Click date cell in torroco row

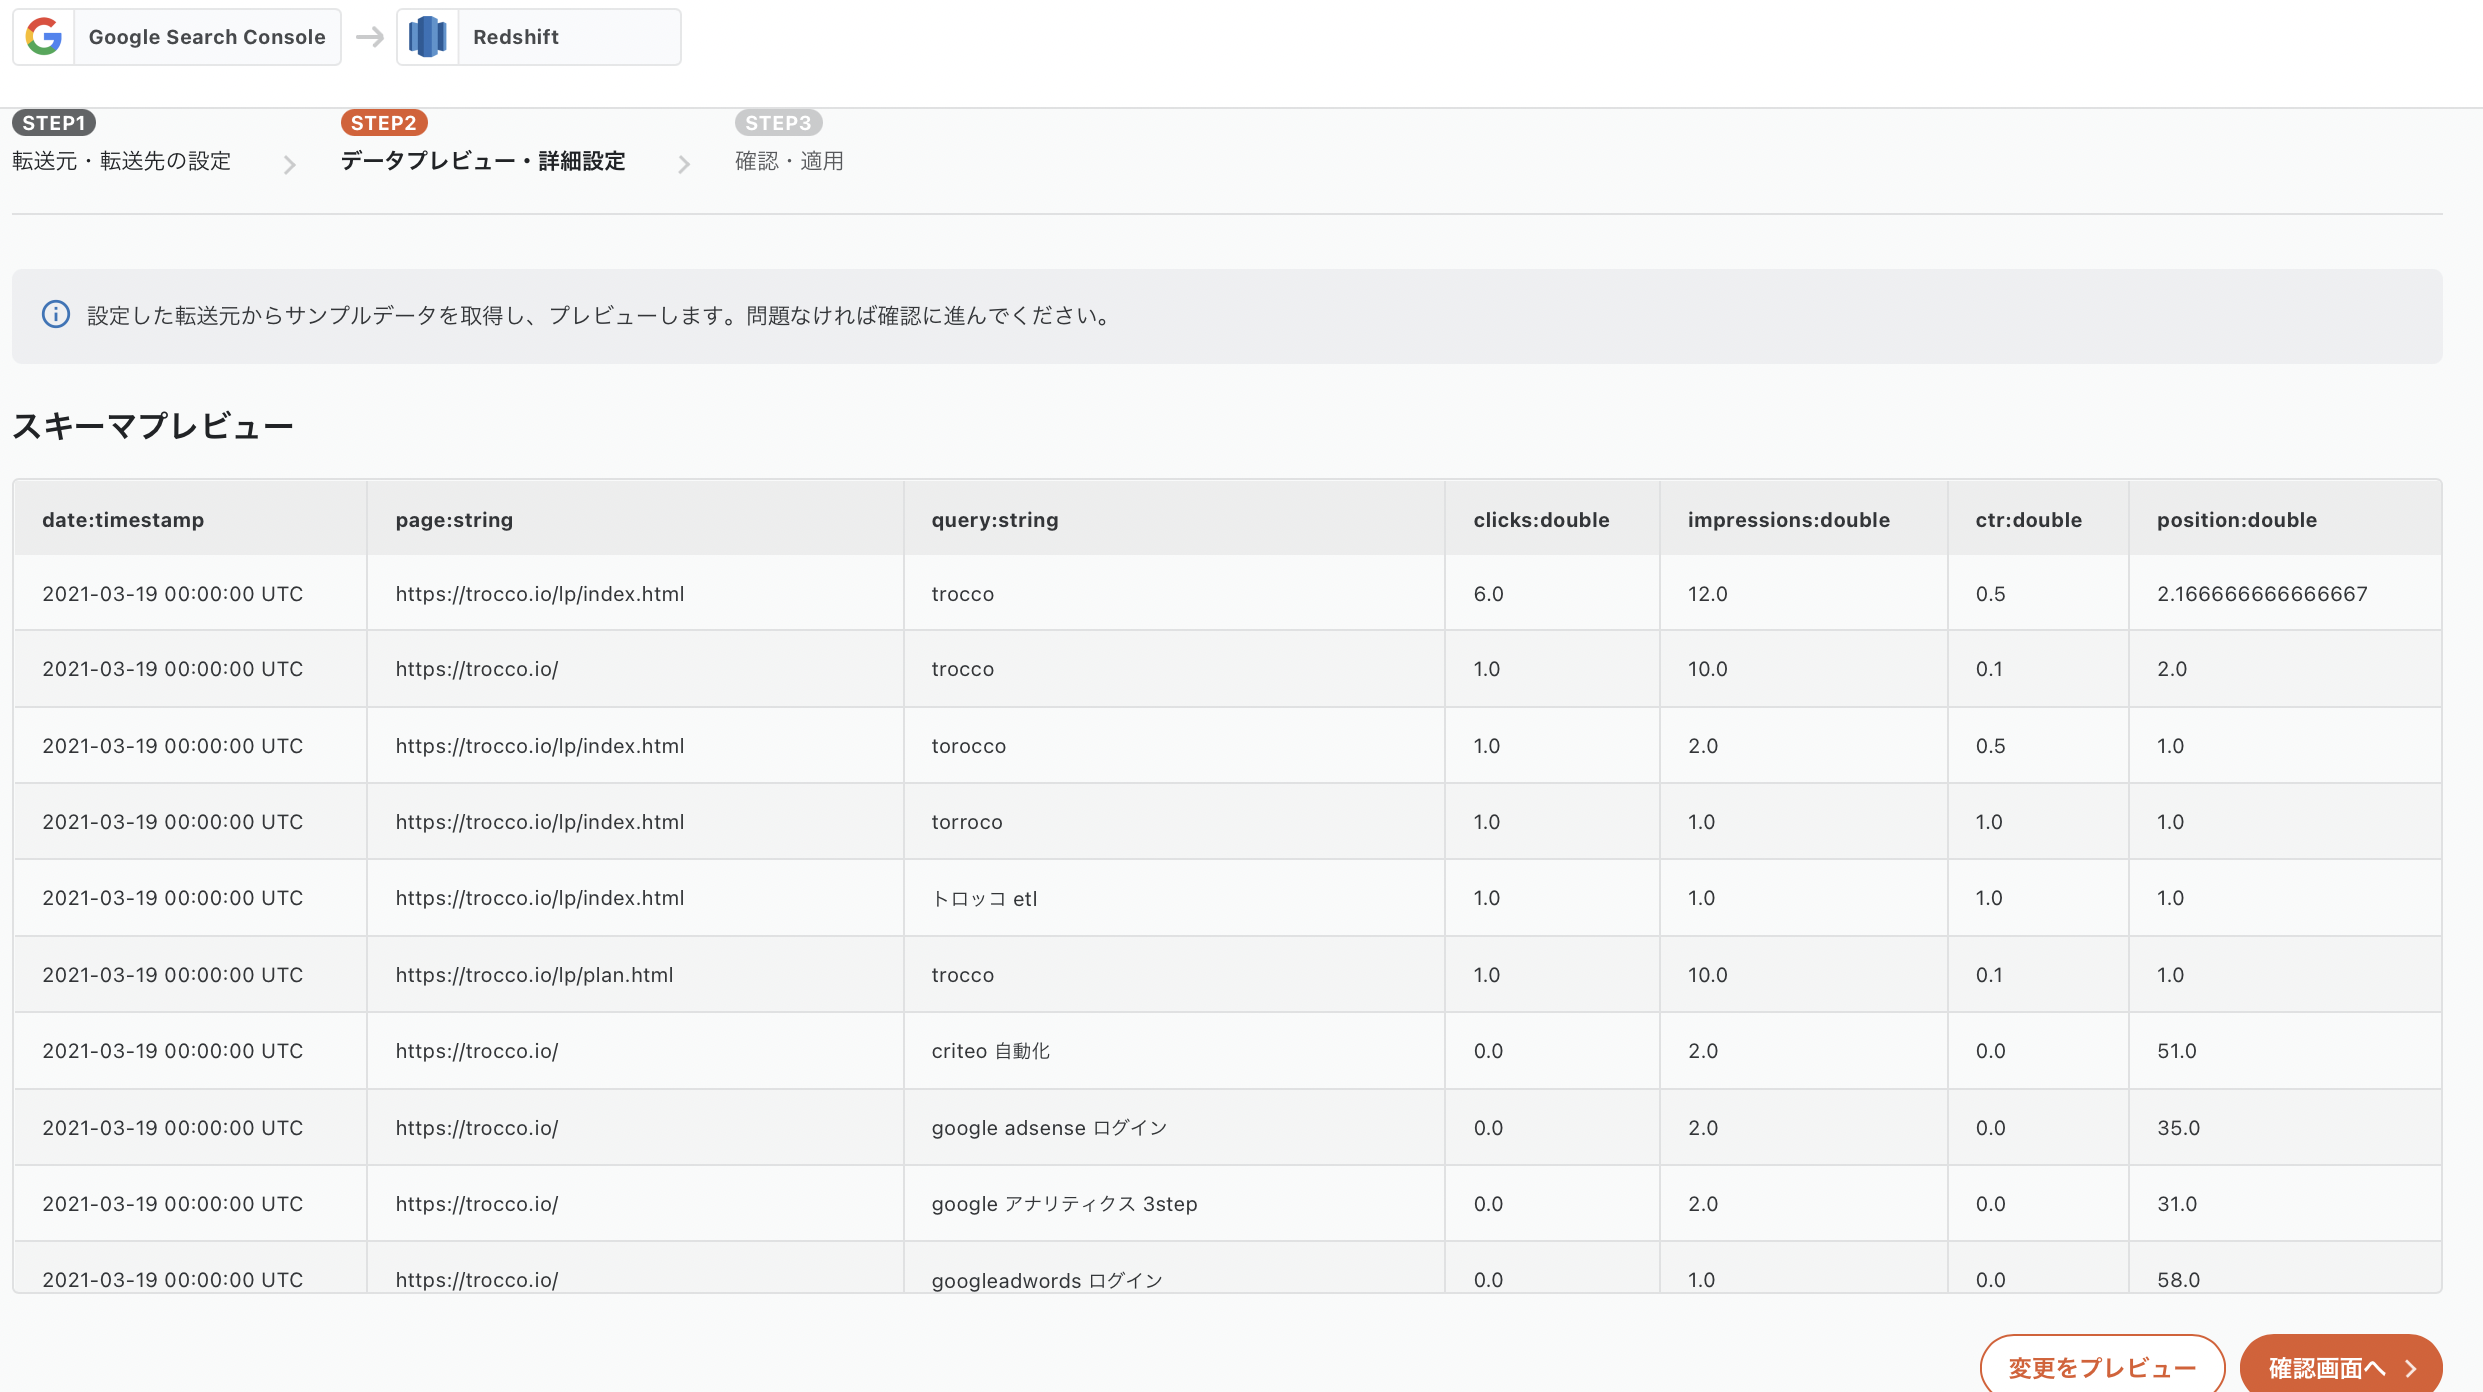coord(173,822)
